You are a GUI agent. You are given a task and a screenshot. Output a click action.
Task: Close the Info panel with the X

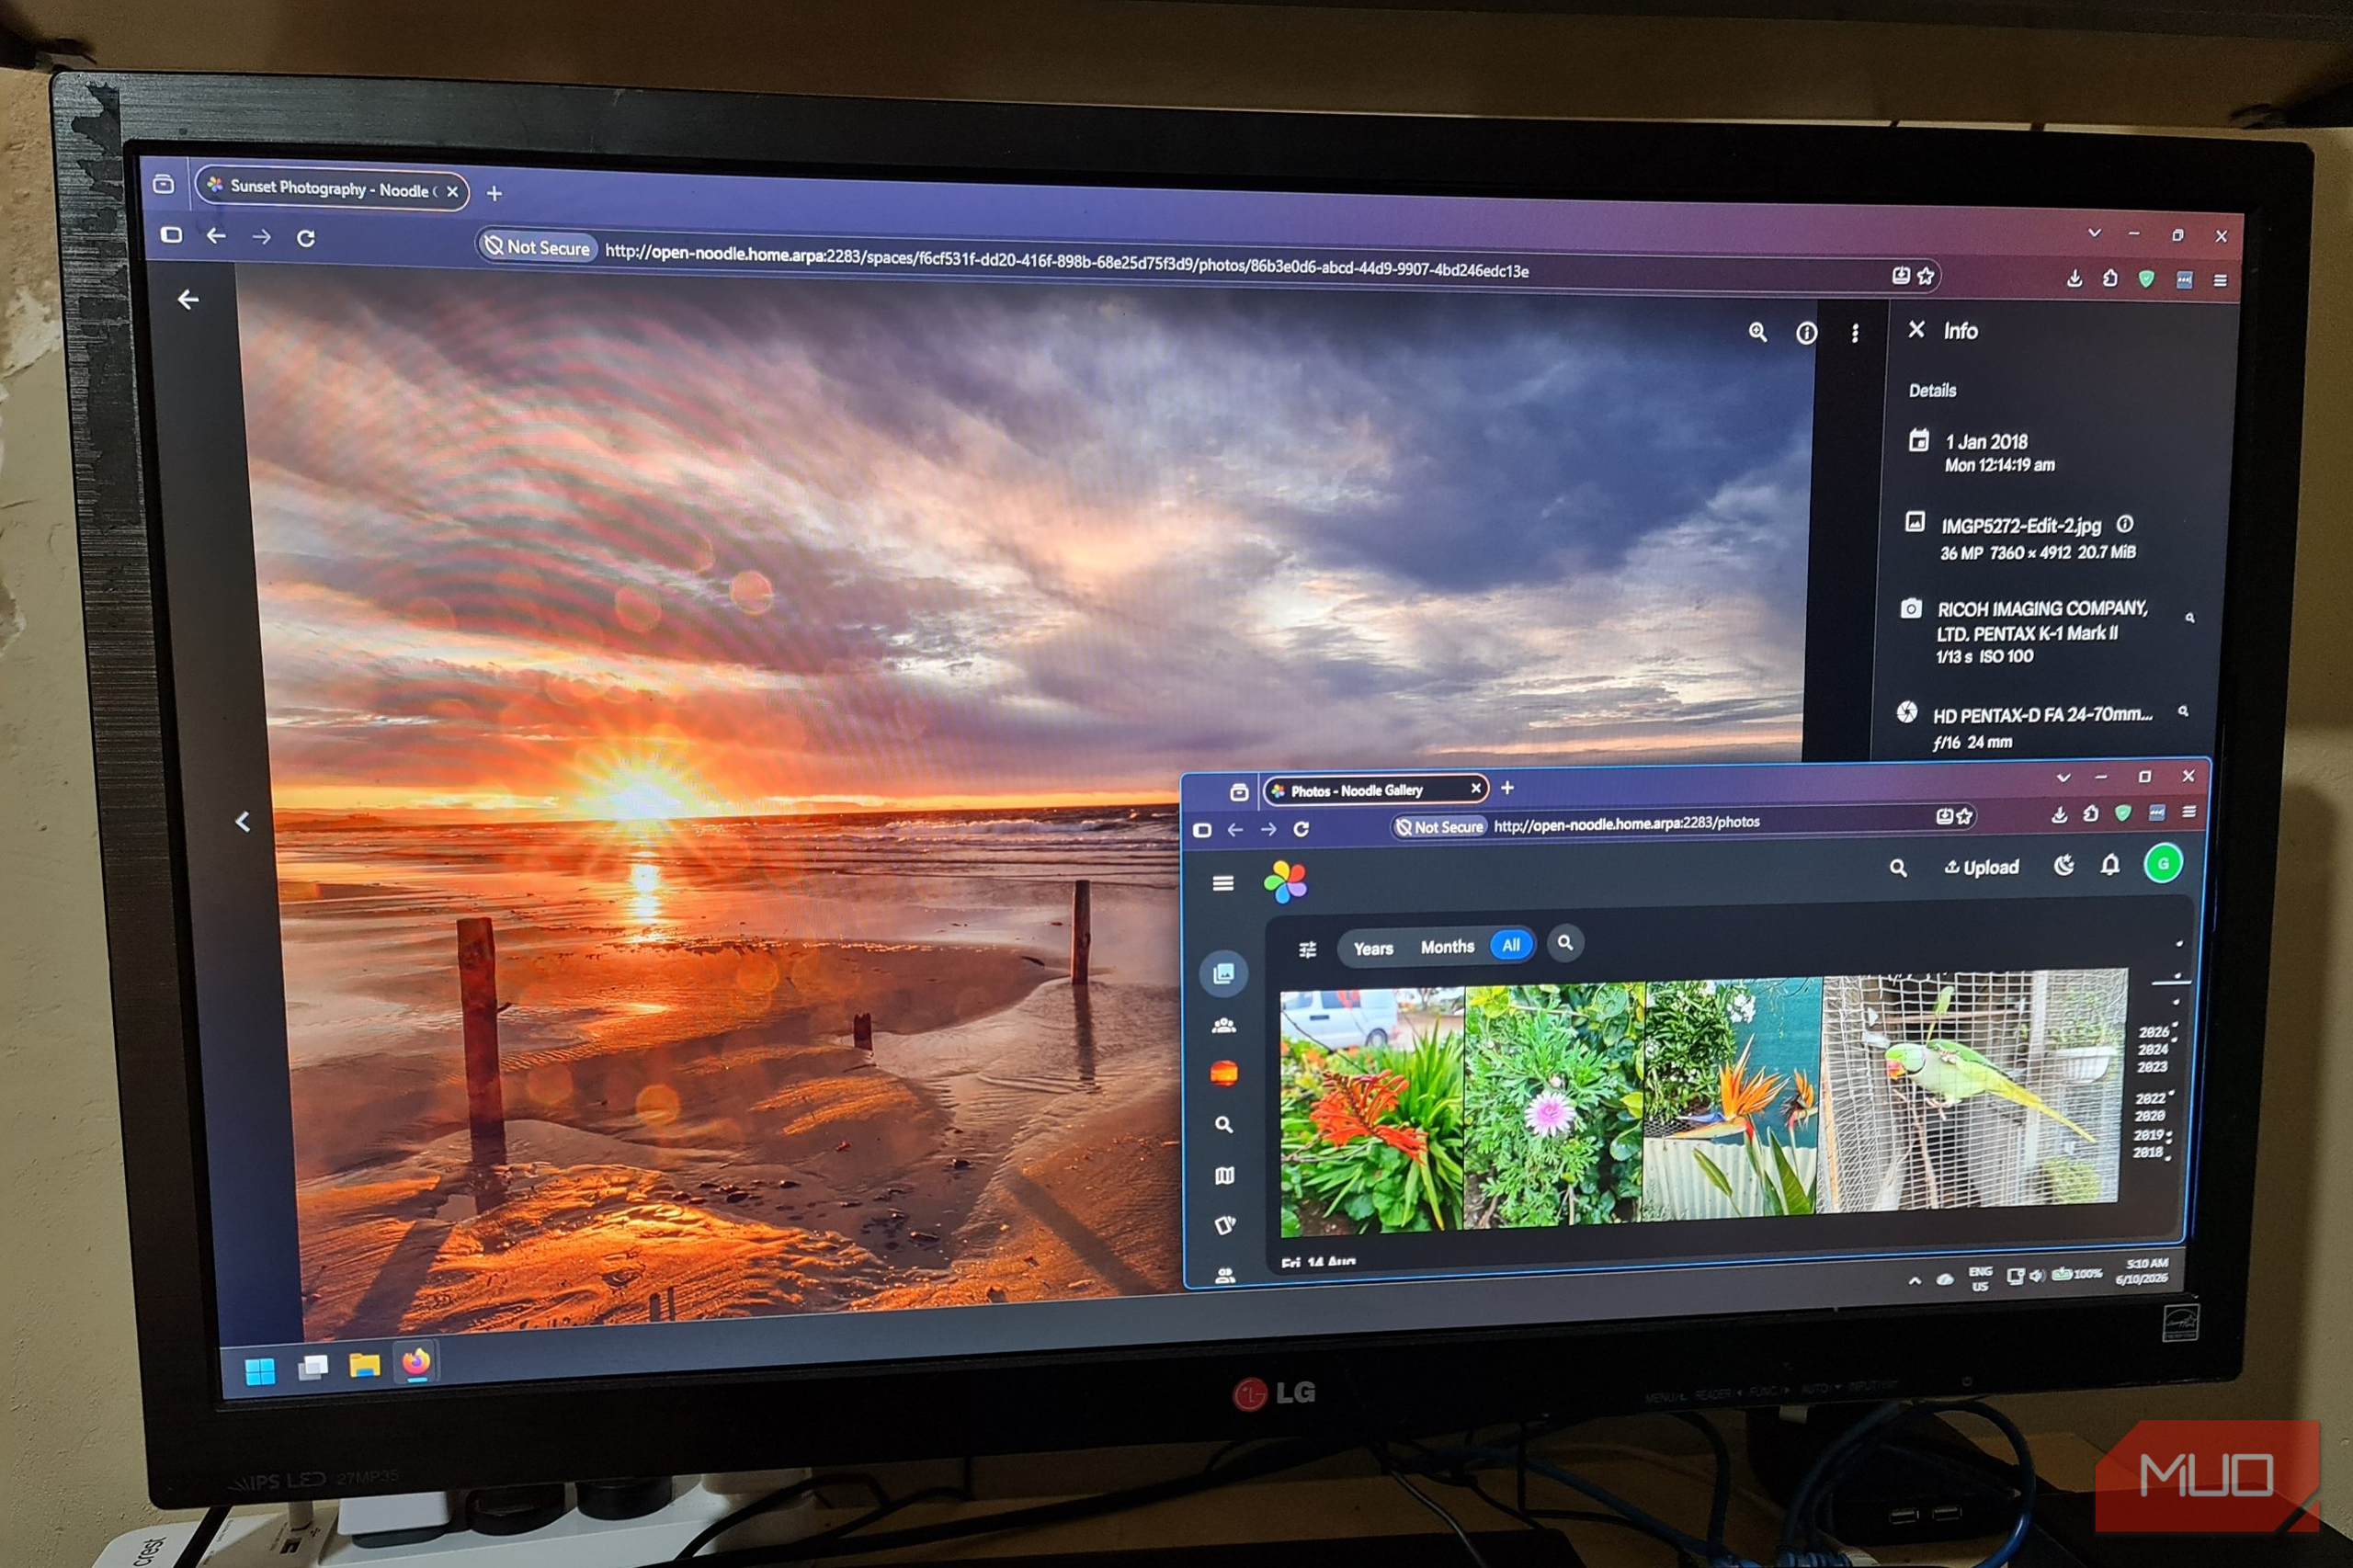1916,329
